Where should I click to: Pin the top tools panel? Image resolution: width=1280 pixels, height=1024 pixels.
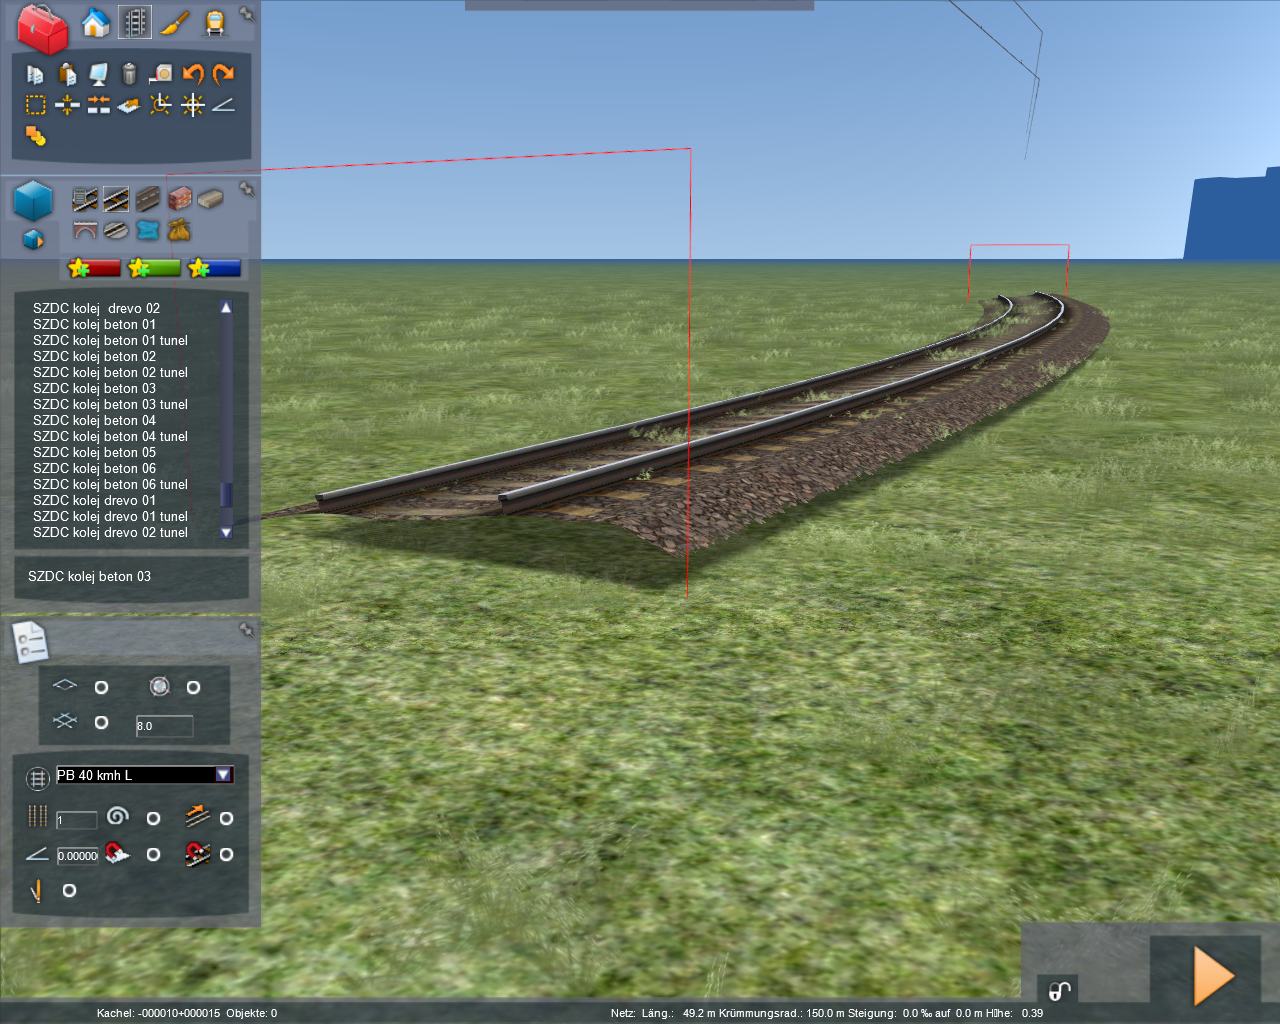tap(246, 15)
